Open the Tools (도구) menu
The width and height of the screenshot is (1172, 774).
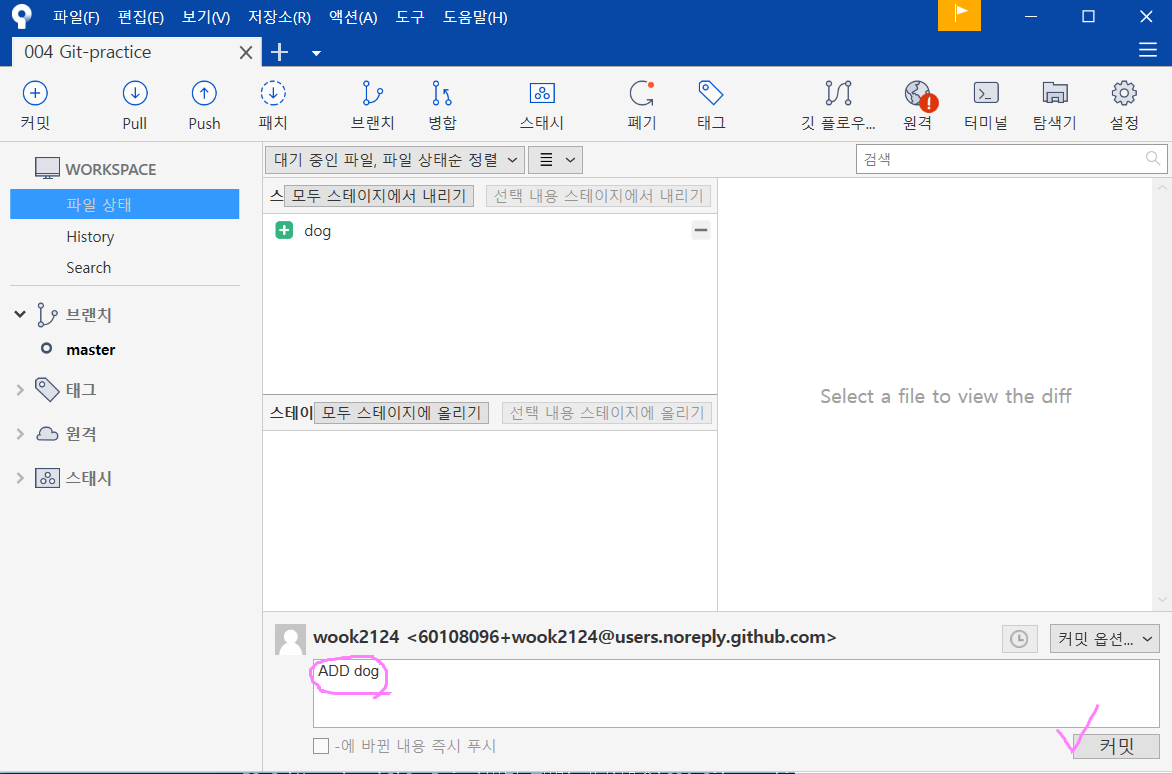click(x=410, y=16)
